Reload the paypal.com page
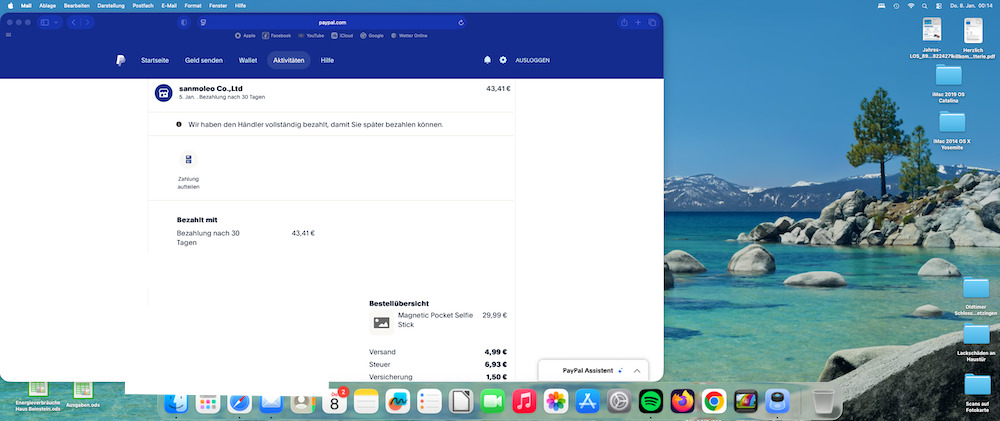Image resolution: width=1000 pixels, height=421 pixels. [x=461, y=22]
